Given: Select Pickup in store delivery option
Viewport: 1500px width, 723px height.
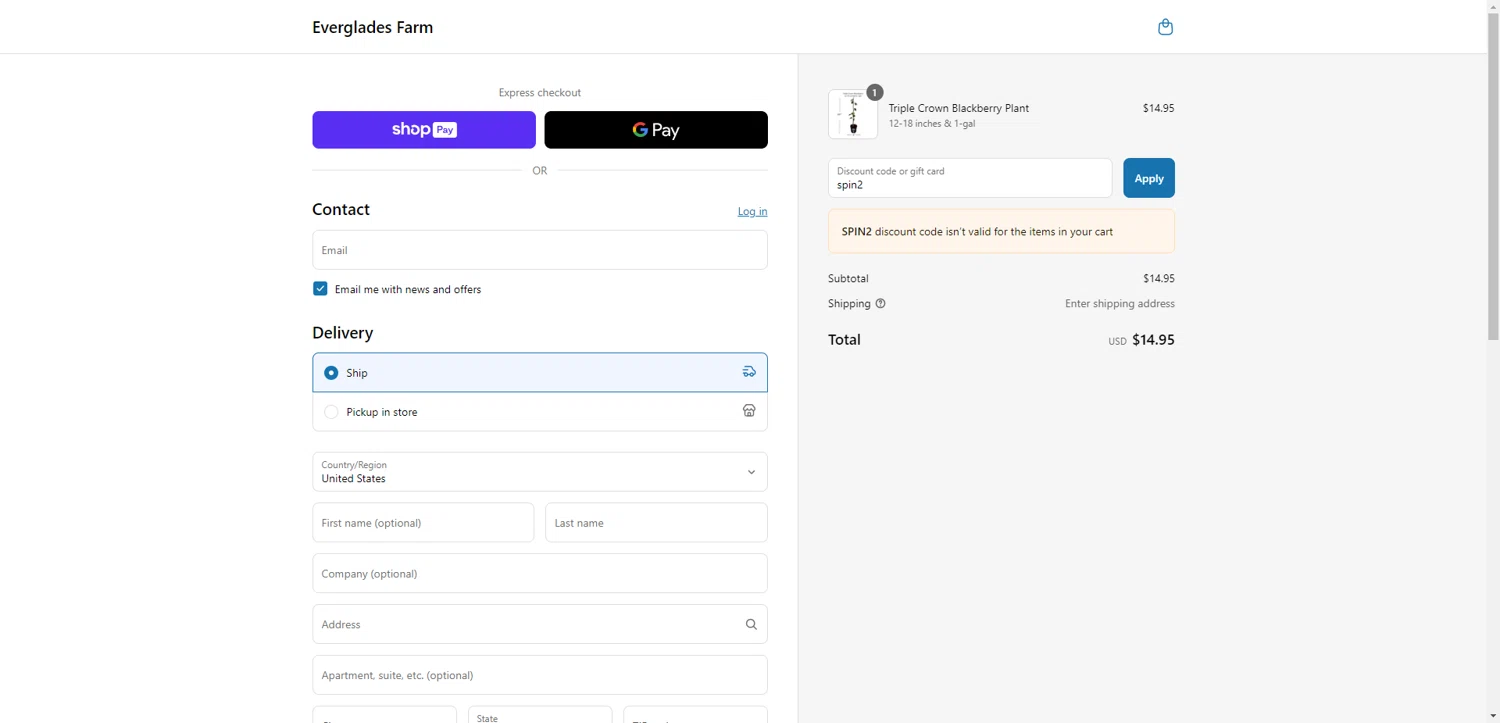Looking at the screenshot, I should point(331,412).
